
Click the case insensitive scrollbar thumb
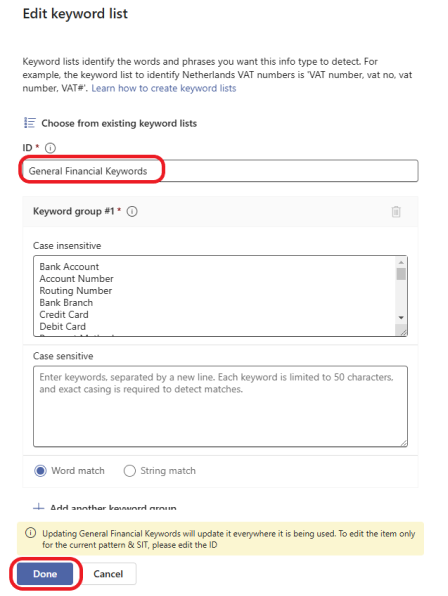point(401,274)
